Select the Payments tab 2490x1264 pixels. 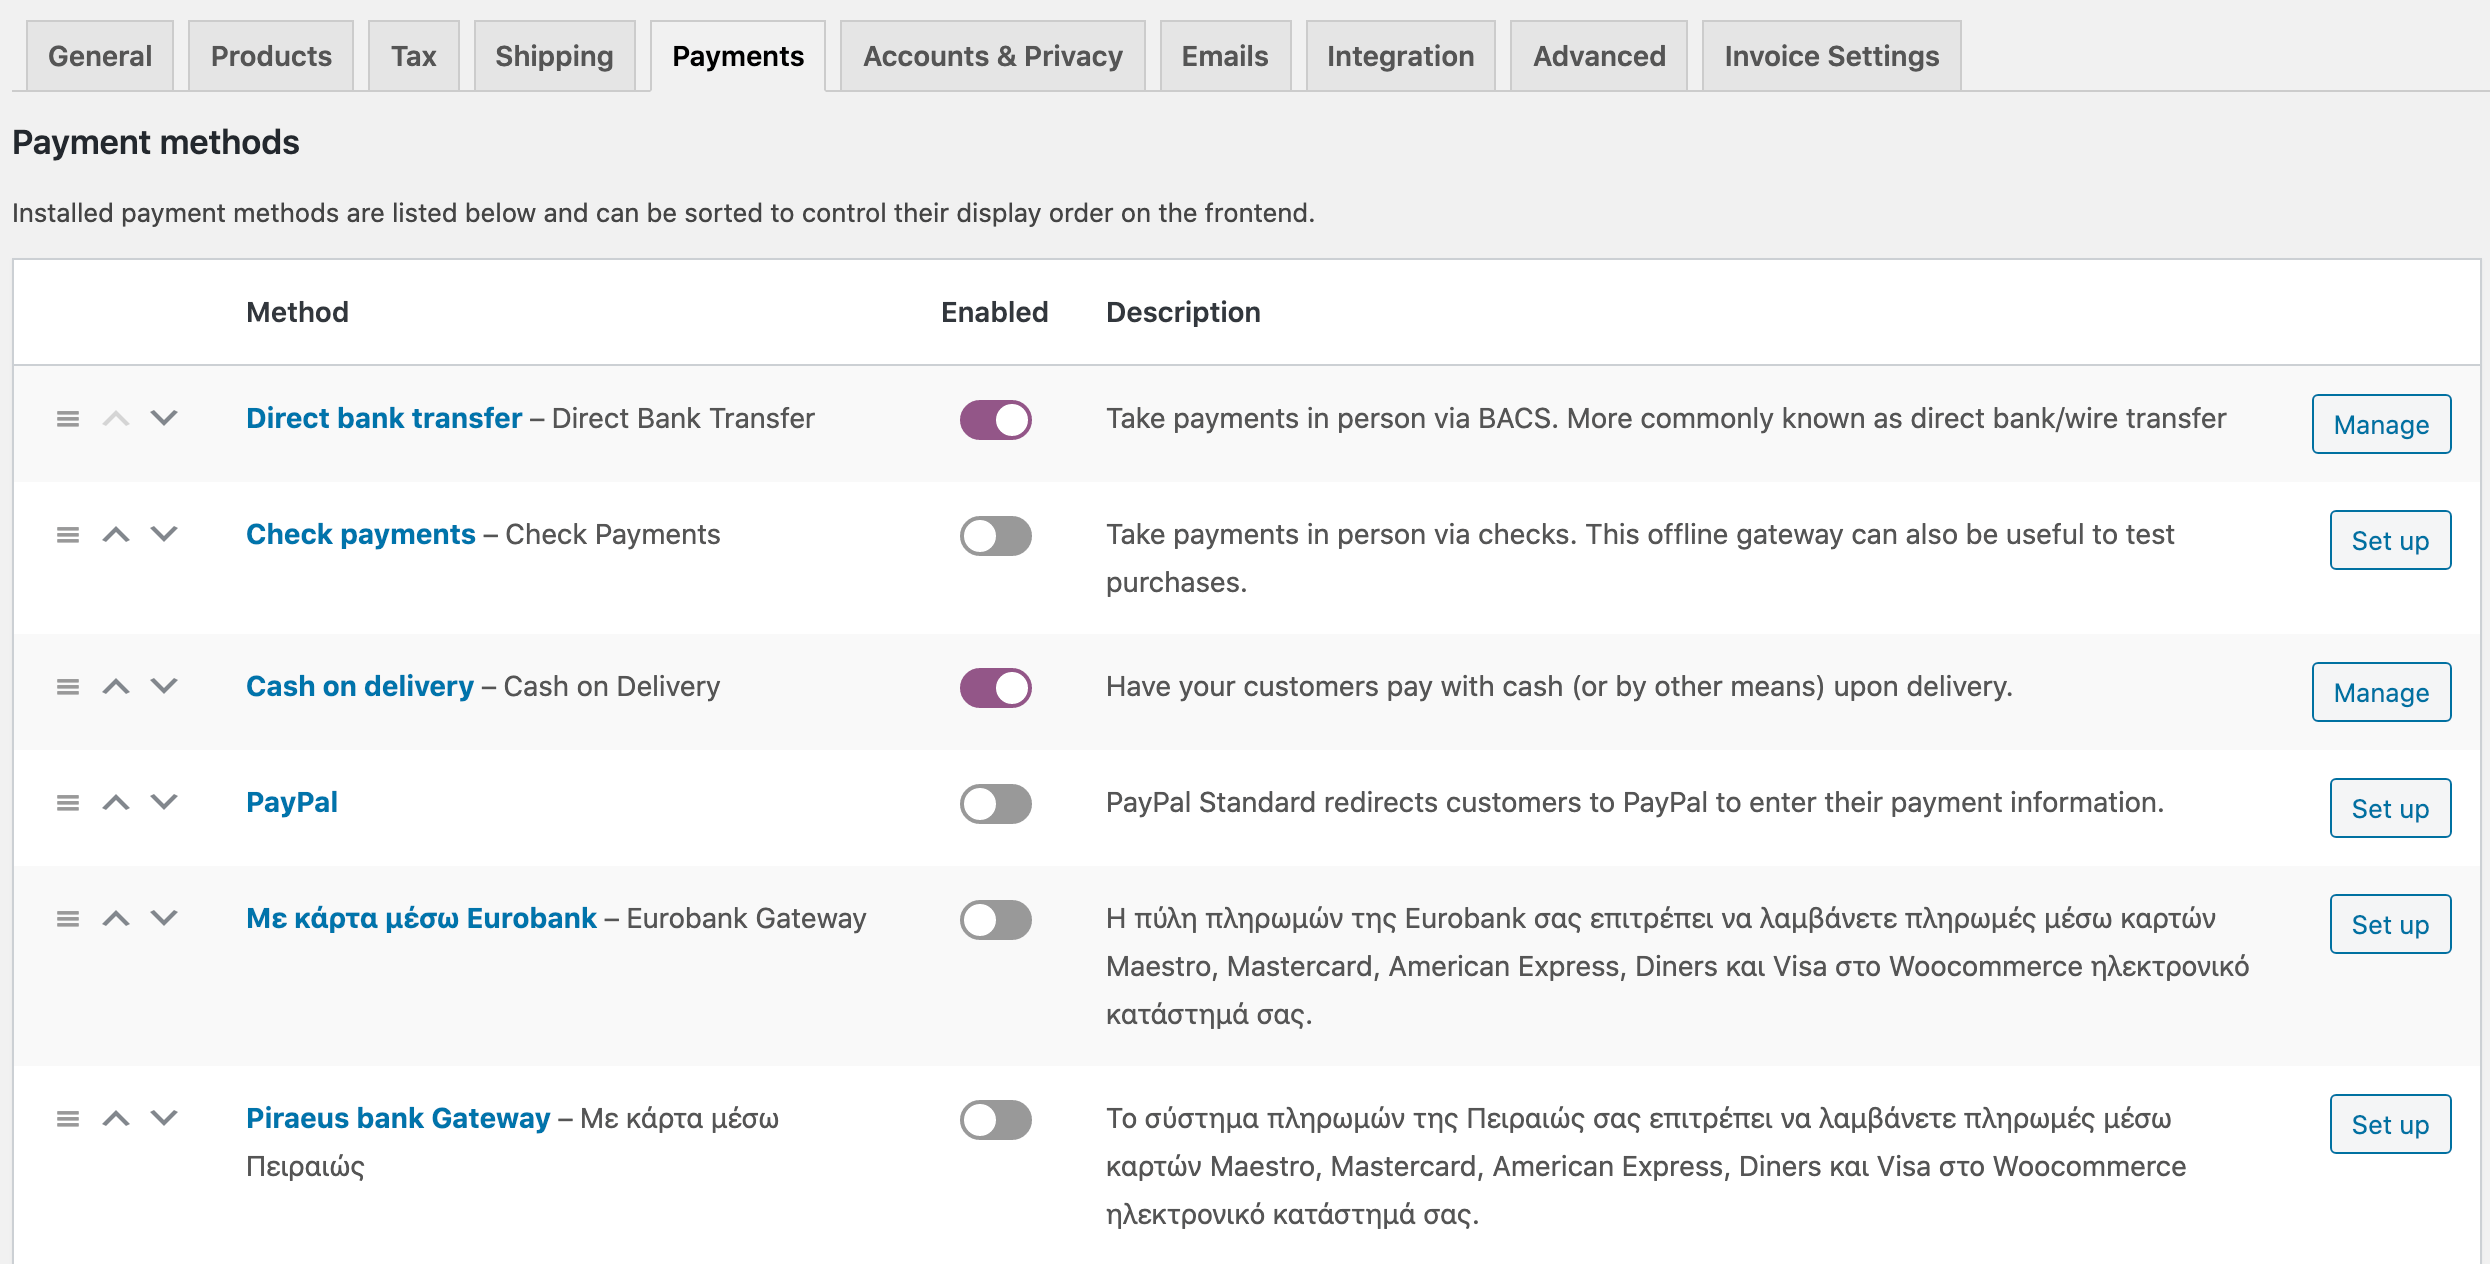pyautogui.click(x=738, y=56)
